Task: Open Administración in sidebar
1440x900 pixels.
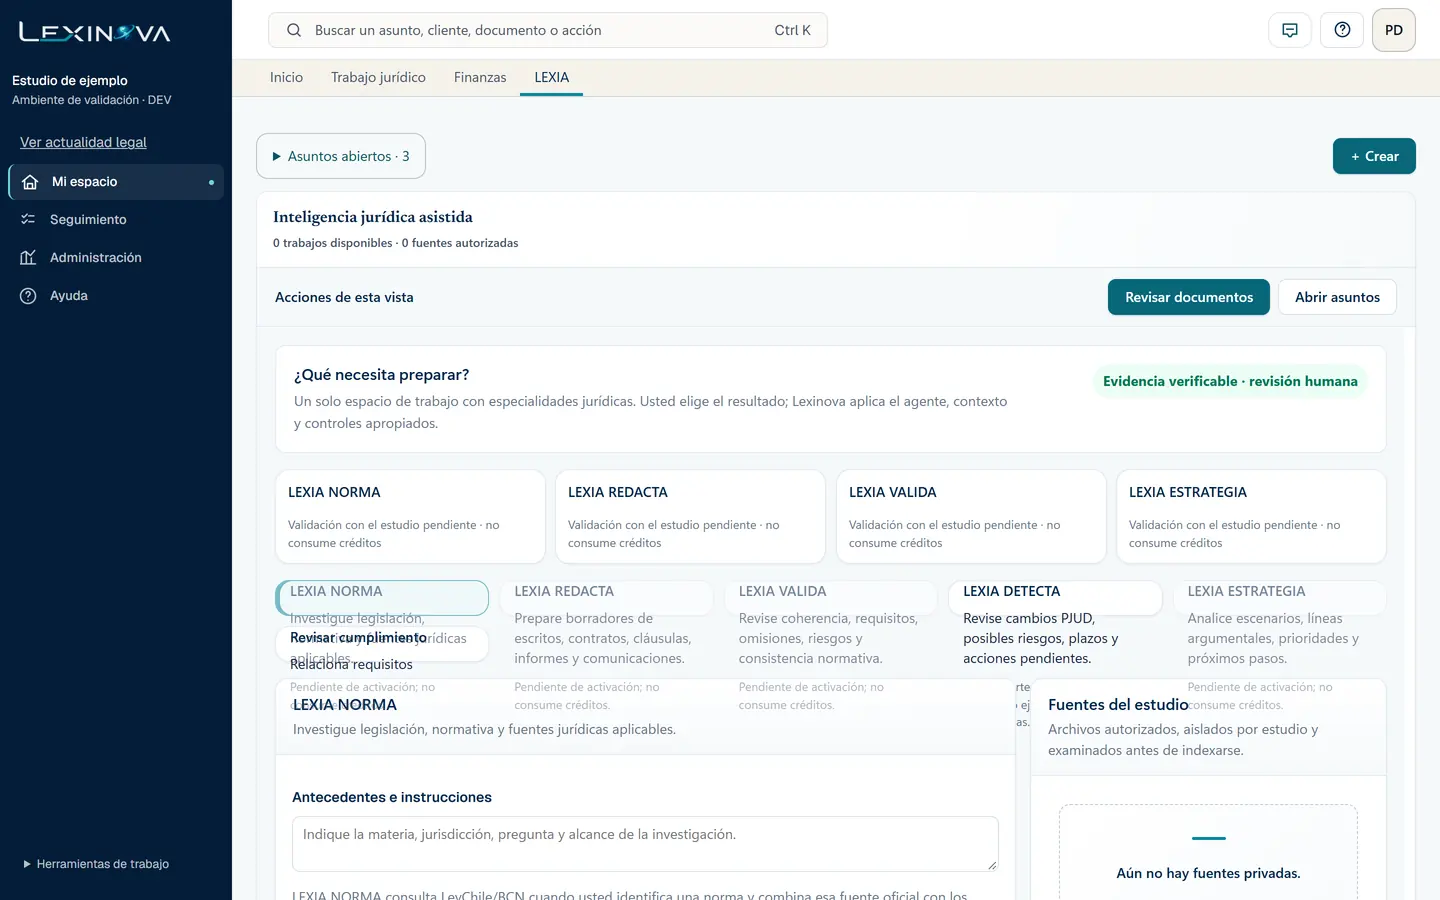Action: pos(116,257)
